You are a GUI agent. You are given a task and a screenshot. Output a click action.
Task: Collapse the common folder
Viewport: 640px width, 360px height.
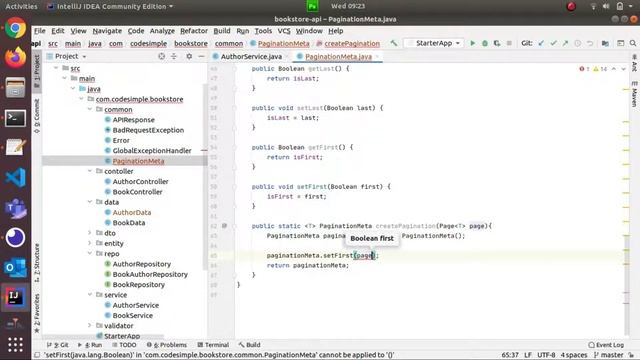point(90,109)
